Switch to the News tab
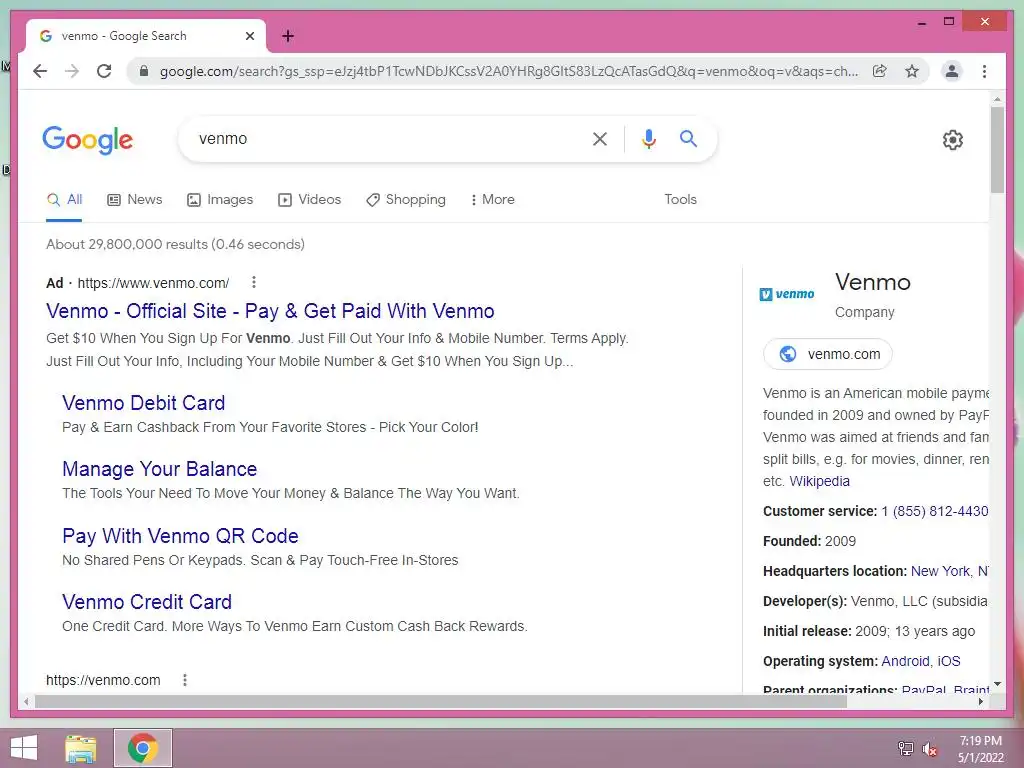 [135, 200]
